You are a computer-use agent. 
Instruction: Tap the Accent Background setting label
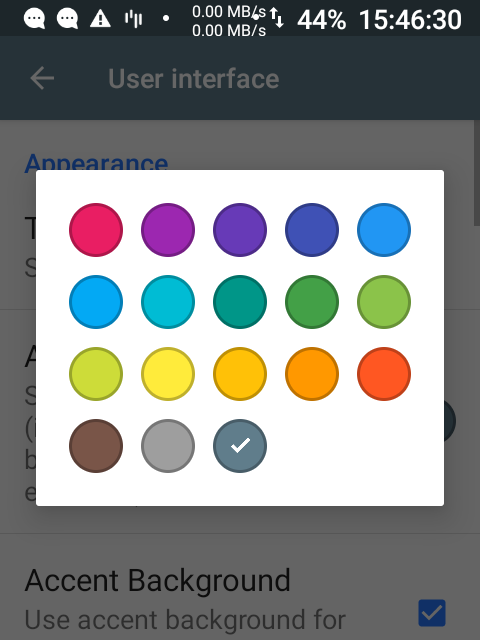coord(158,580)
